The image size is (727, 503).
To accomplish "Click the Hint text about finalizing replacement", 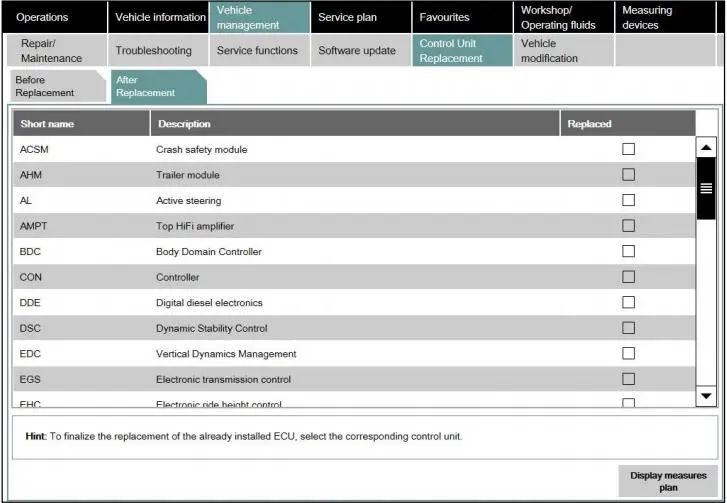I will [x=244, y=436].
